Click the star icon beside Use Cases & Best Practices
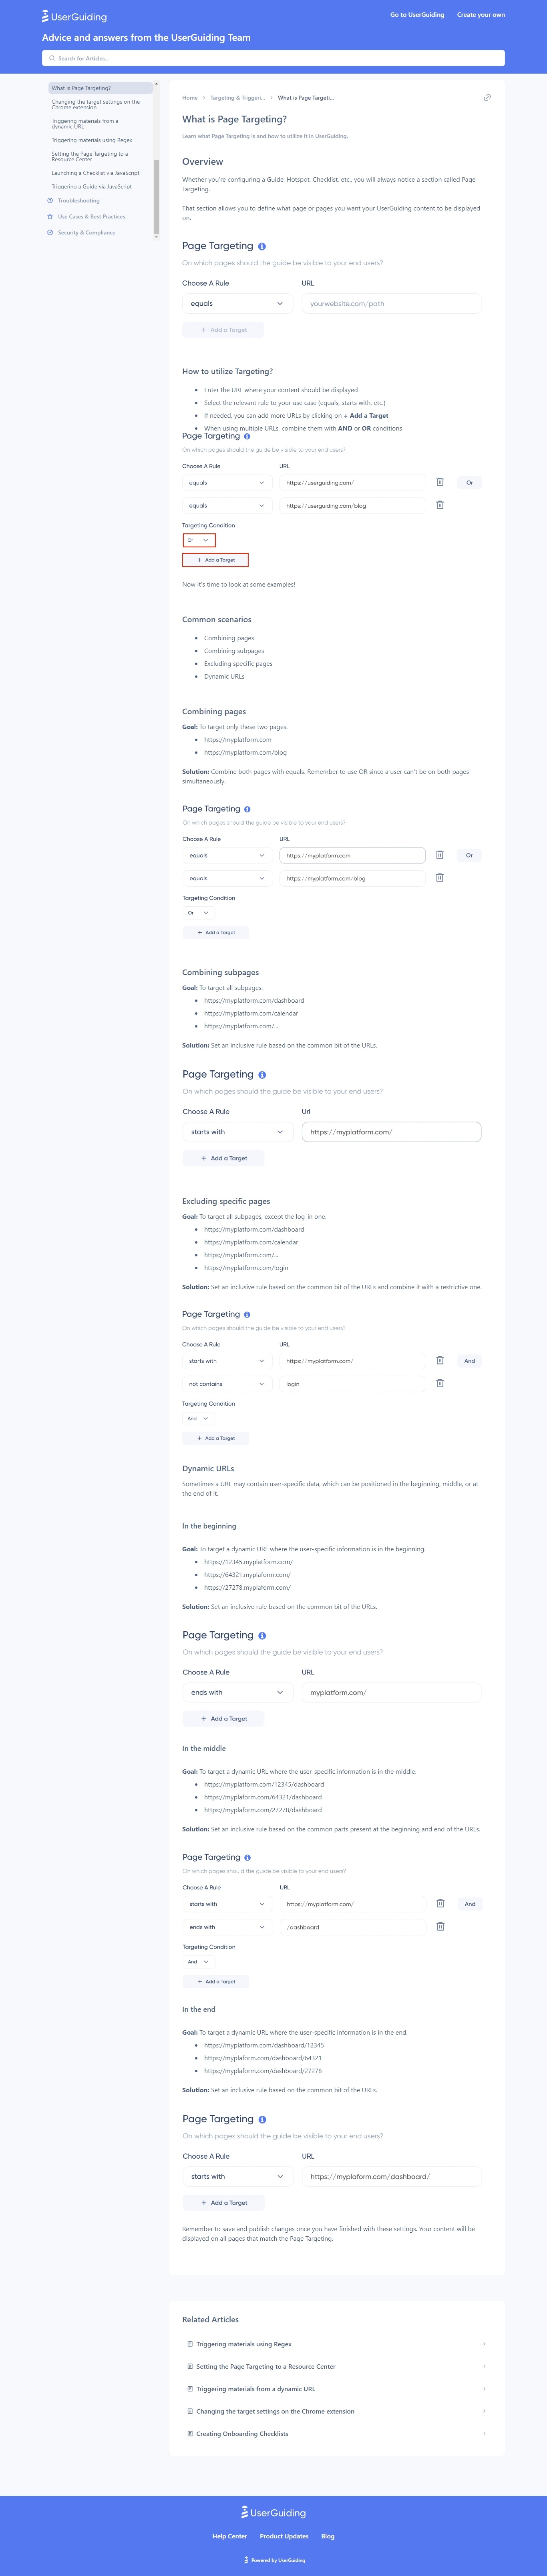Screen dimensions: 547x2576 [x=50, y=217]
